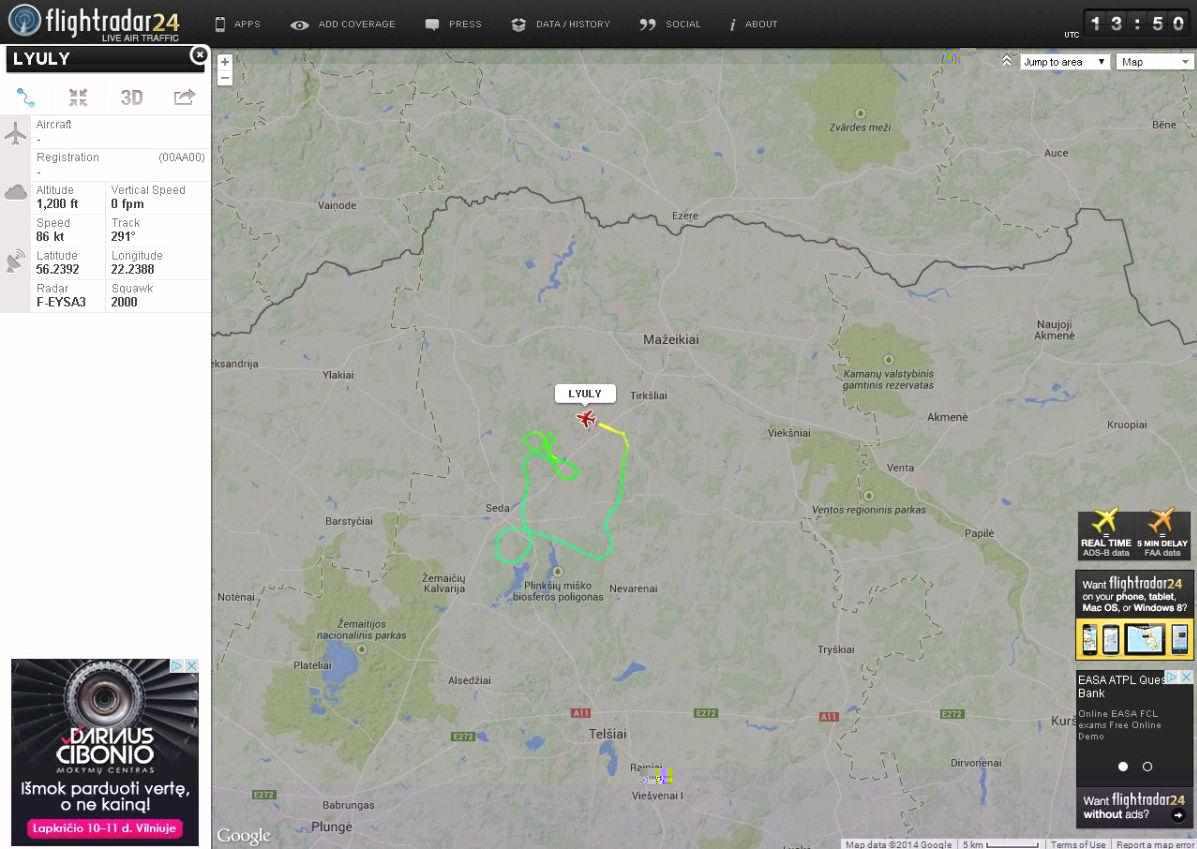Click the flightradar24 without ads banner
Screen dimensions: 1197x849
(x=1134, y=807)
